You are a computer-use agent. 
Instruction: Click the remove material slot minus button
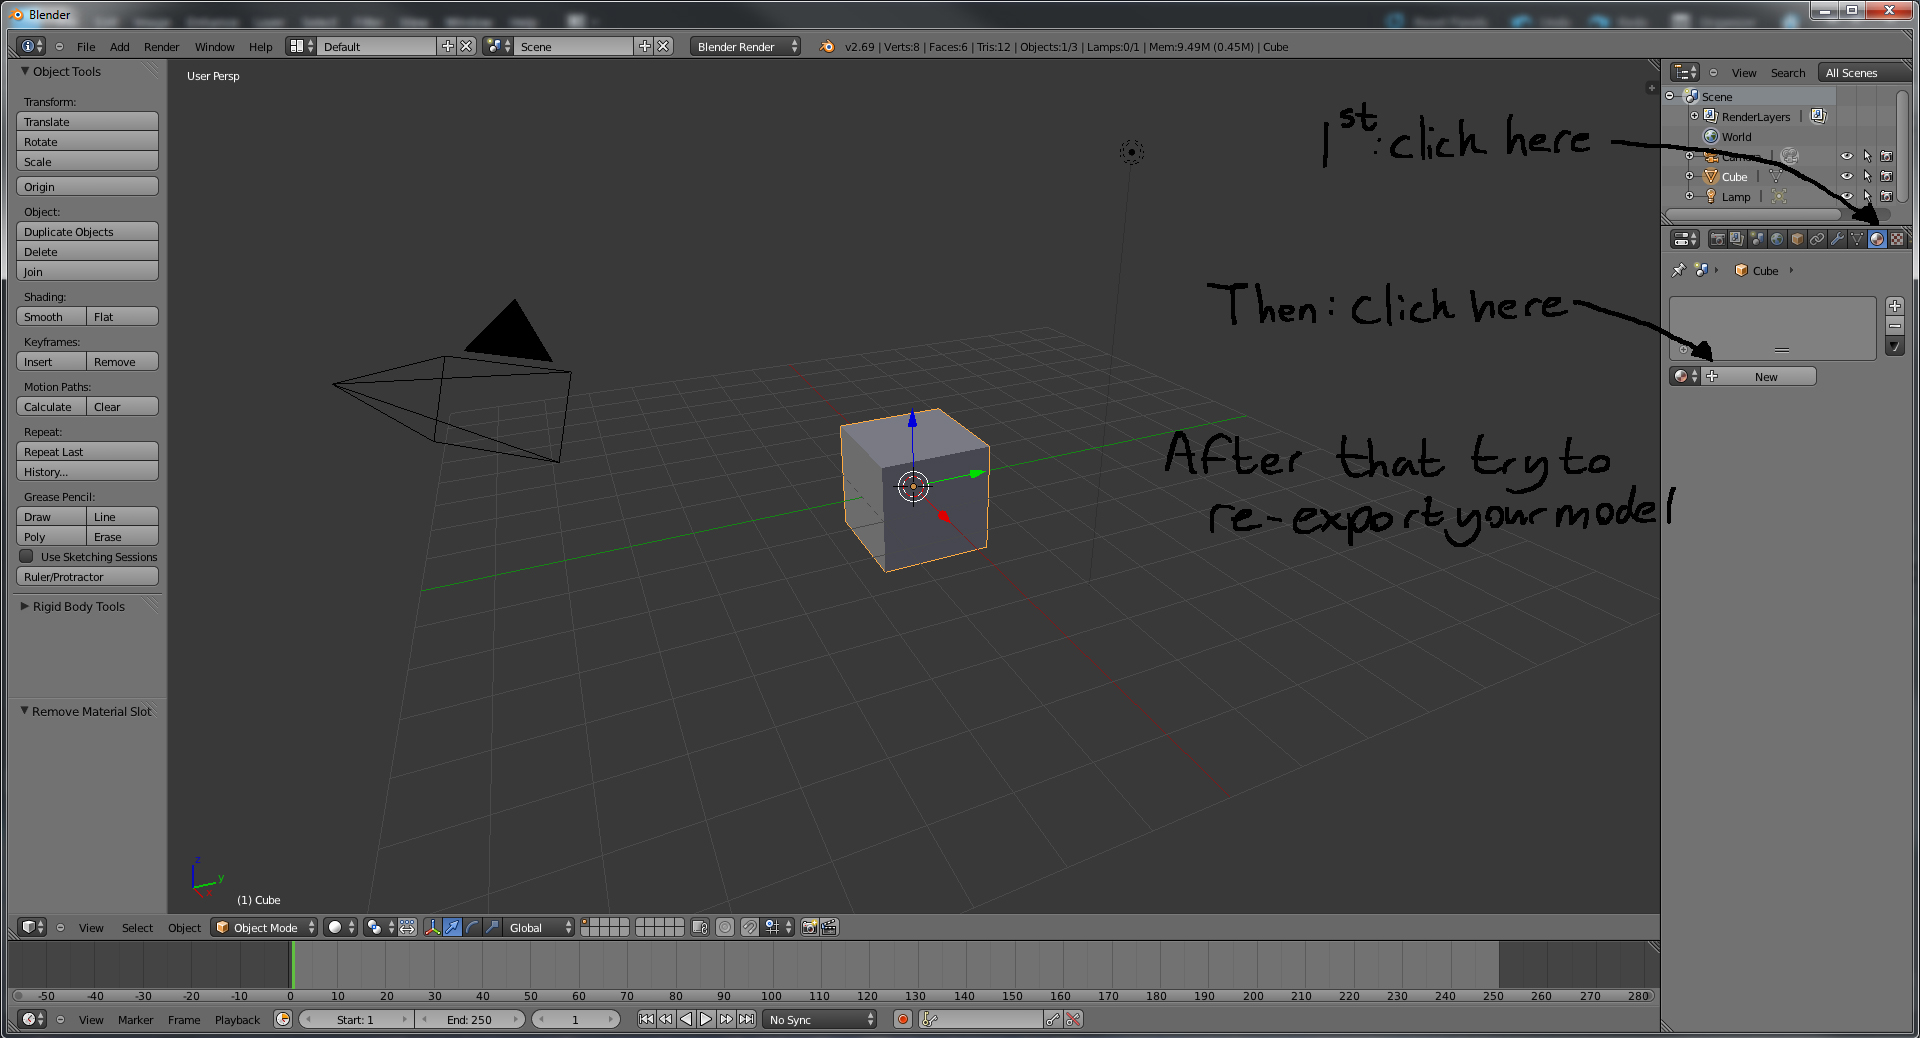click(x=1895, y=326)
